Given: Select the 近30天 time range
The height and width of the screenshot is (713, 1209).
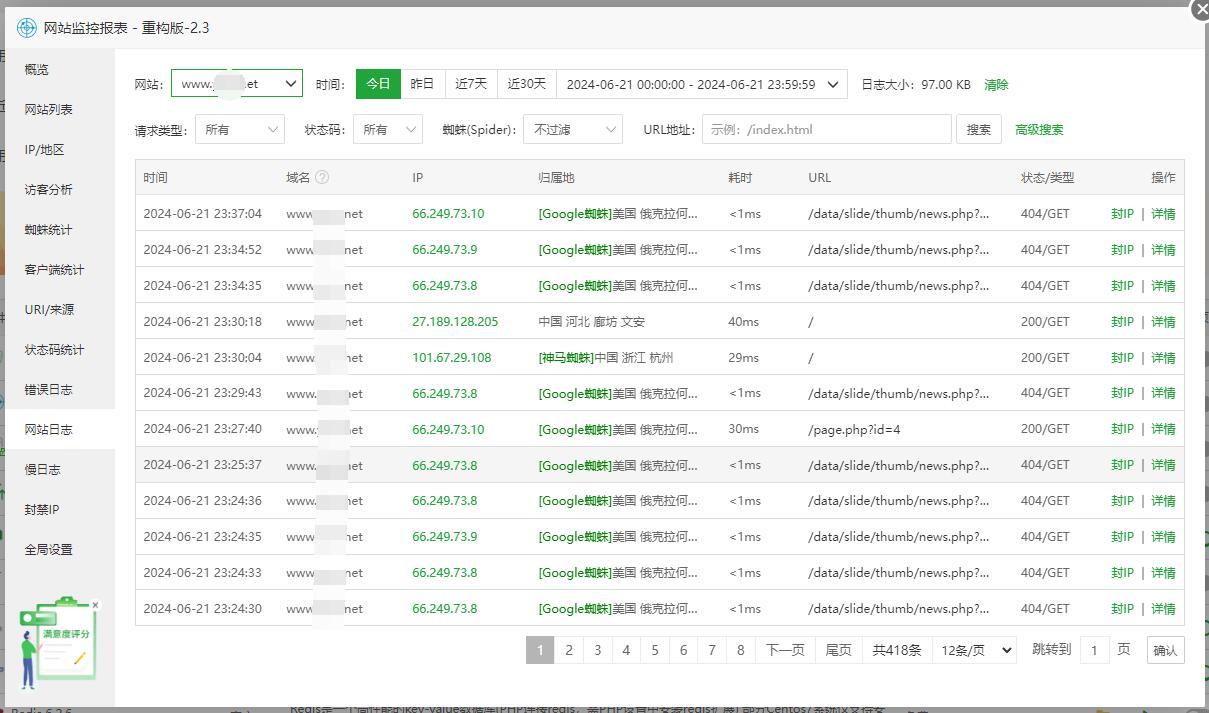Looking at the screenshot, I should 527,84.
